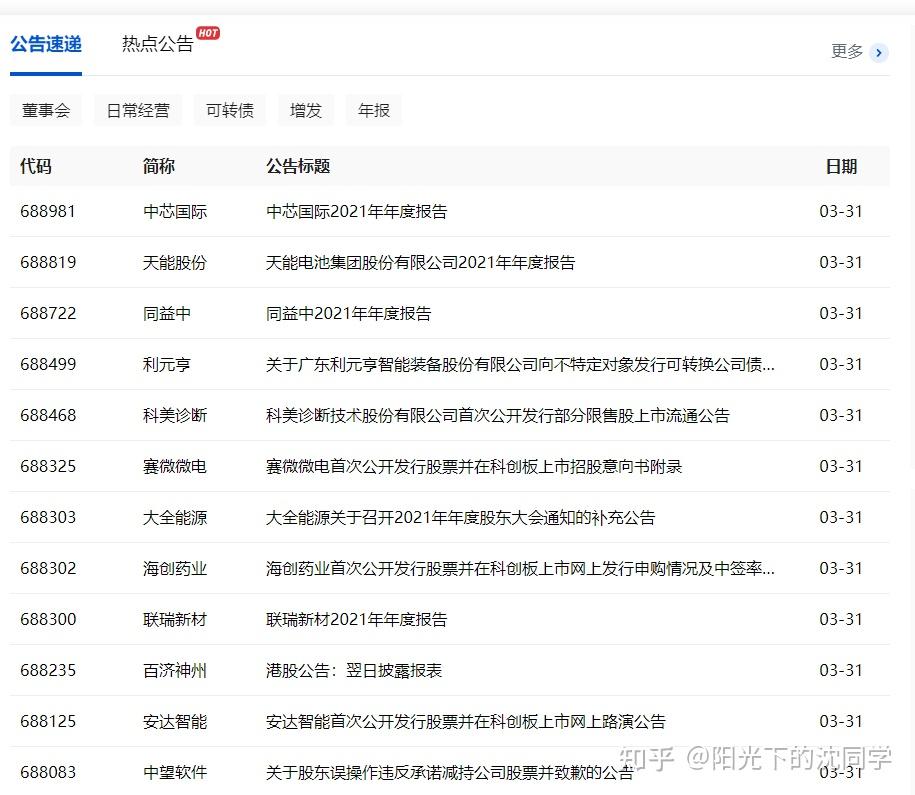
Task: Open 同益中2021年年度报告 announcement
Action: coord(348,313)
